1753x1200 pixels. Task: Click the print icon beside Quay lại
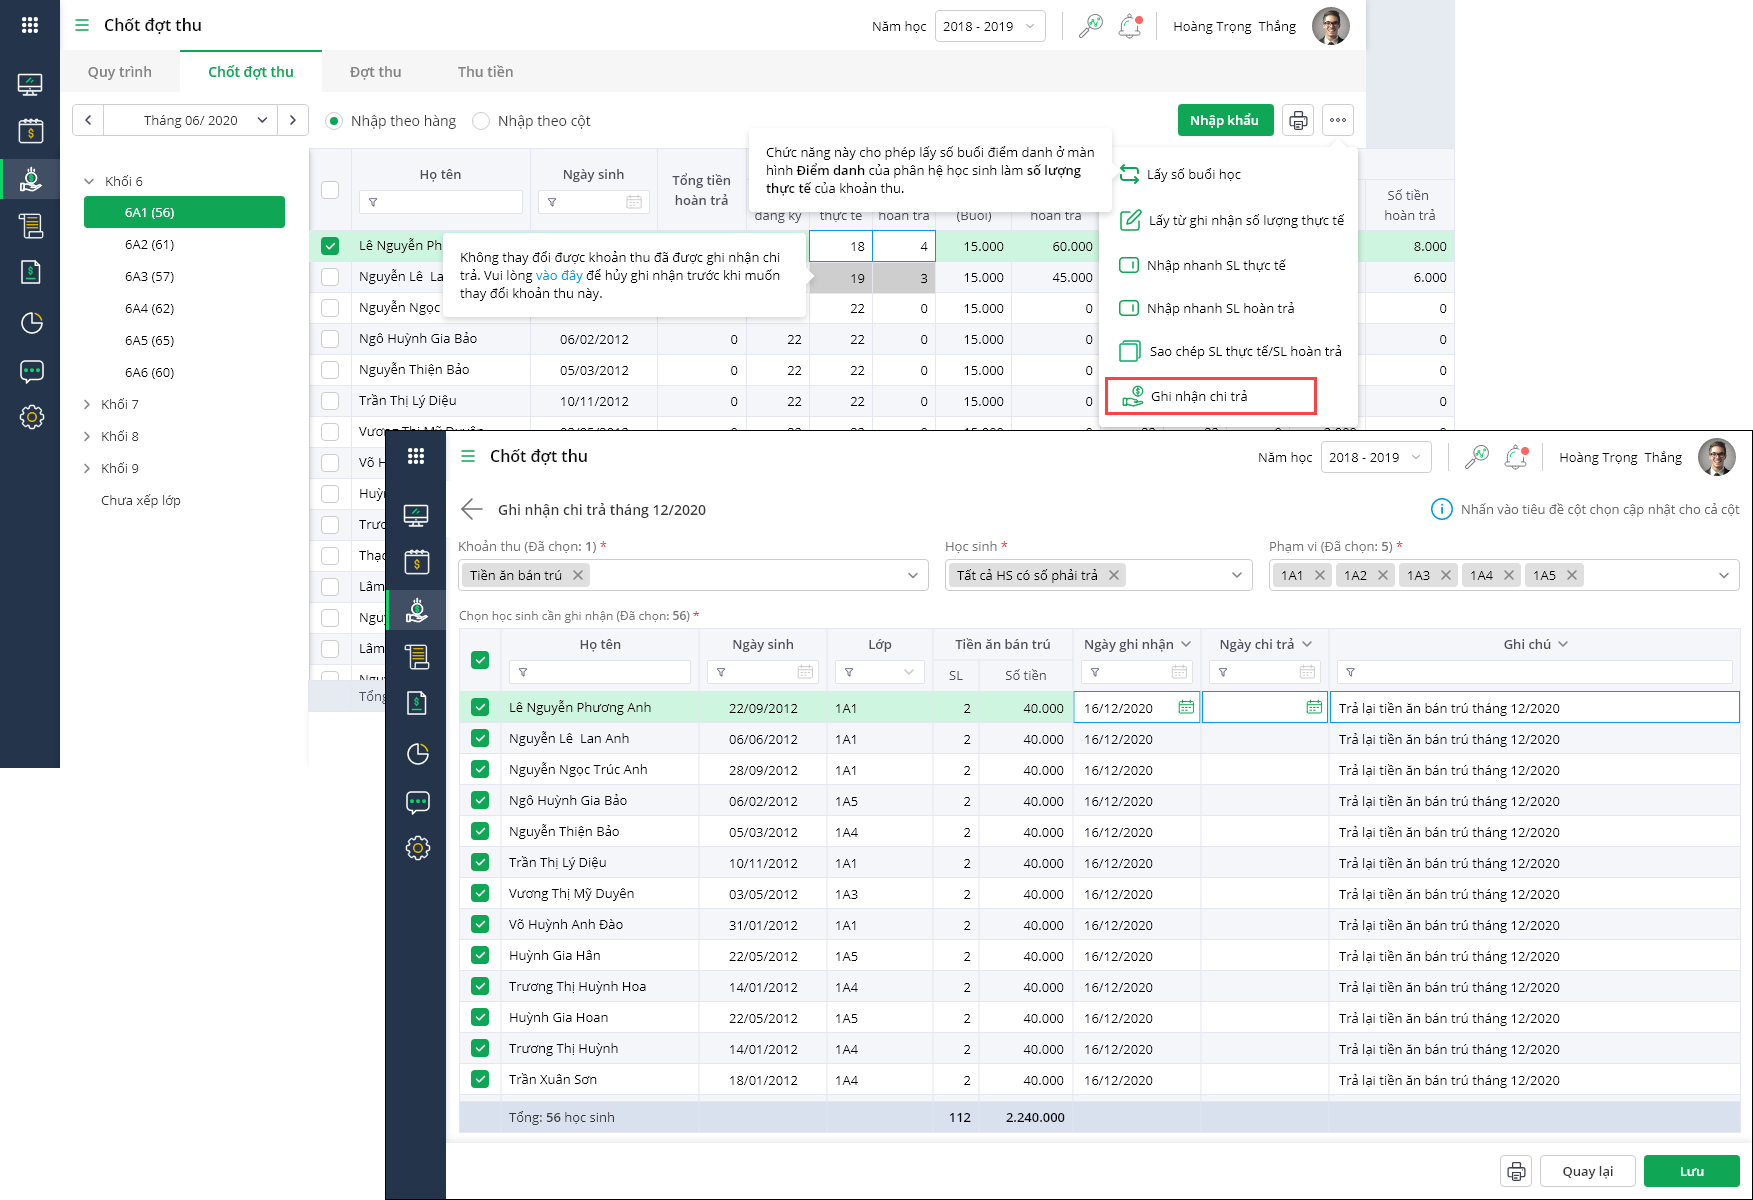tap(1516, 1171)
